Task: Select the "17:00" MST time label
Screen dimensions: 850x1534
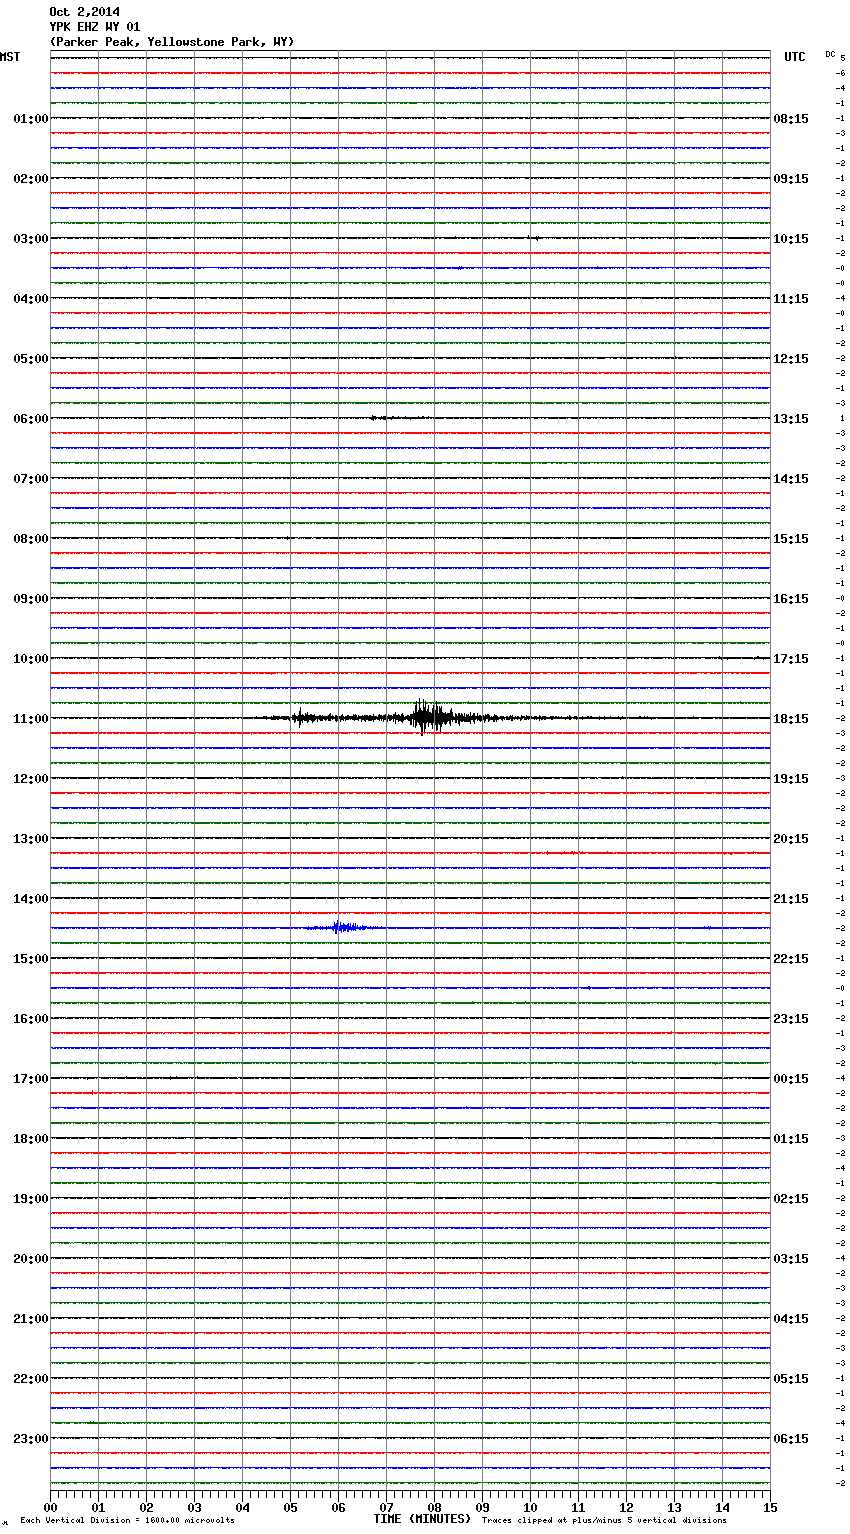Action: [x=31, y=1079]
